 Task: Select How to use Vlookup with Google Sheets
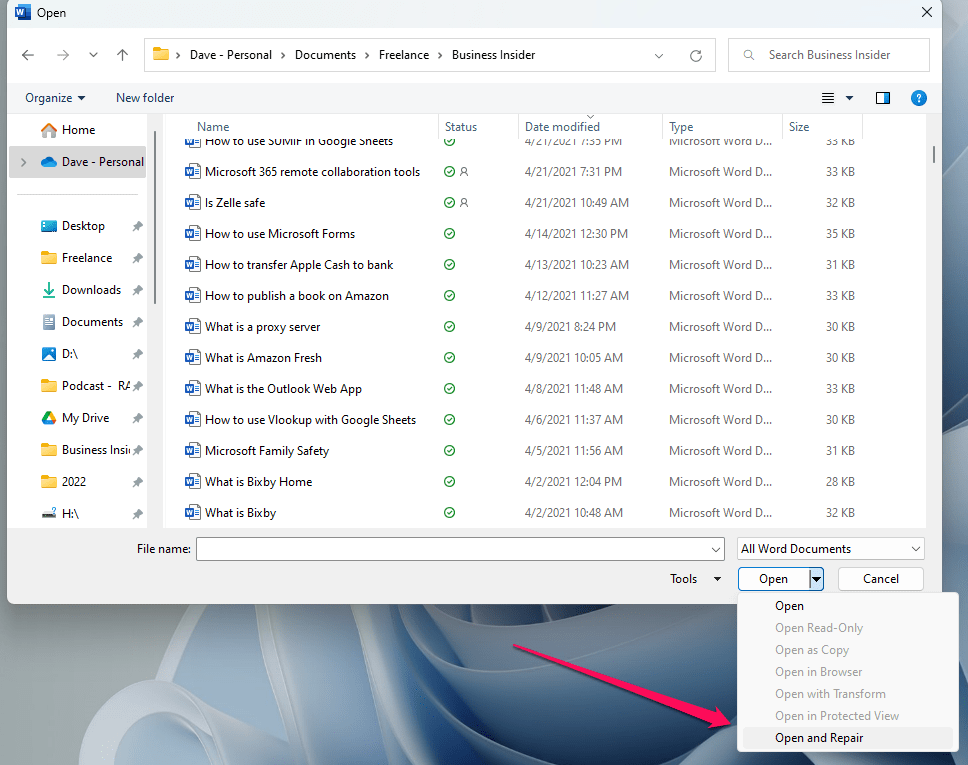311,420
